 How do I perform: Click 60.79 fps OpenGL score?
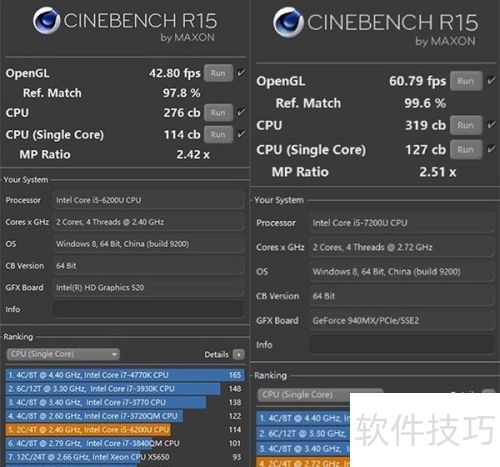(x=417, y=81)
